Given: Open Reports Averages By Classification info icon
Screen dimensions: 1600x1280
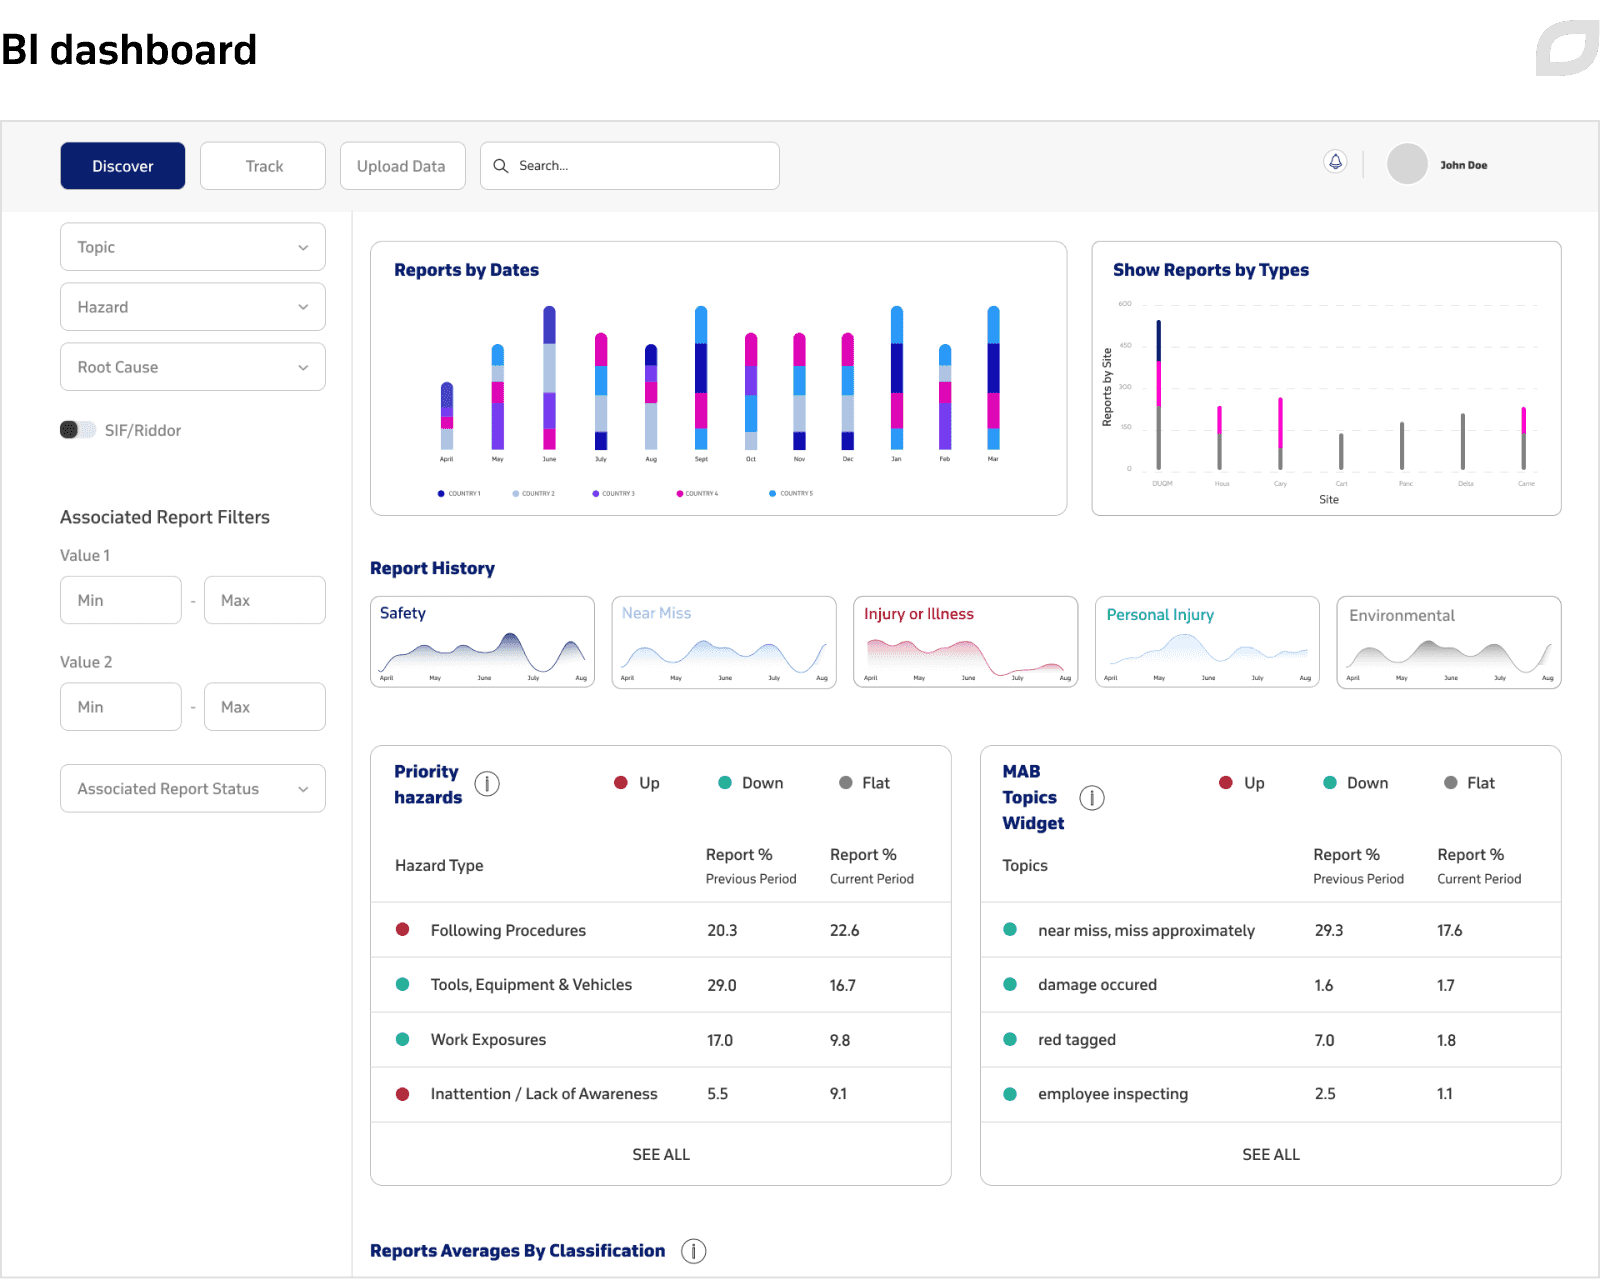Looking at the screenshot, I should [x=693, y=1251].
